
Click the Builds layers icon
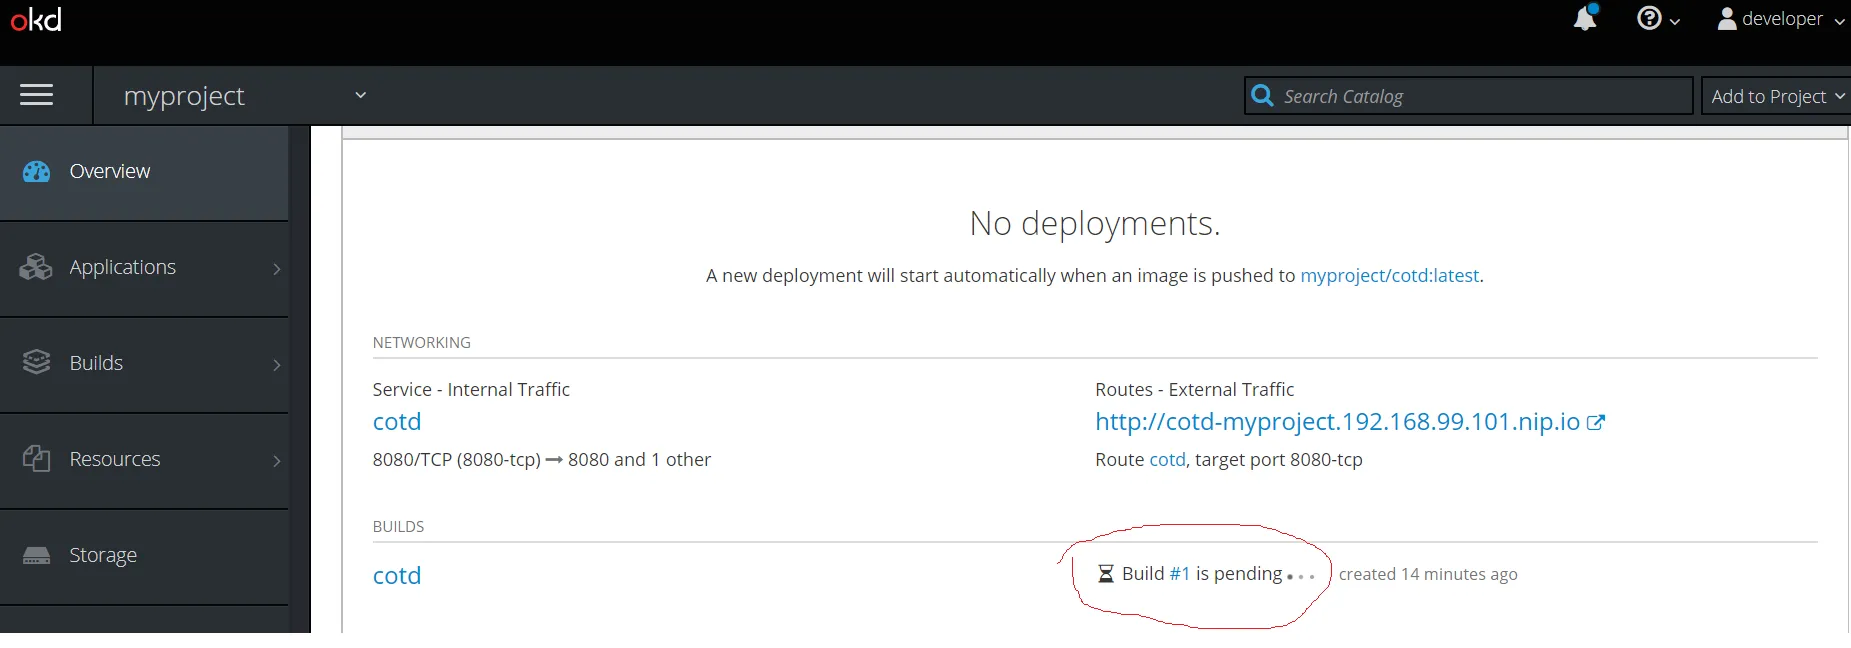pos(37,362)
